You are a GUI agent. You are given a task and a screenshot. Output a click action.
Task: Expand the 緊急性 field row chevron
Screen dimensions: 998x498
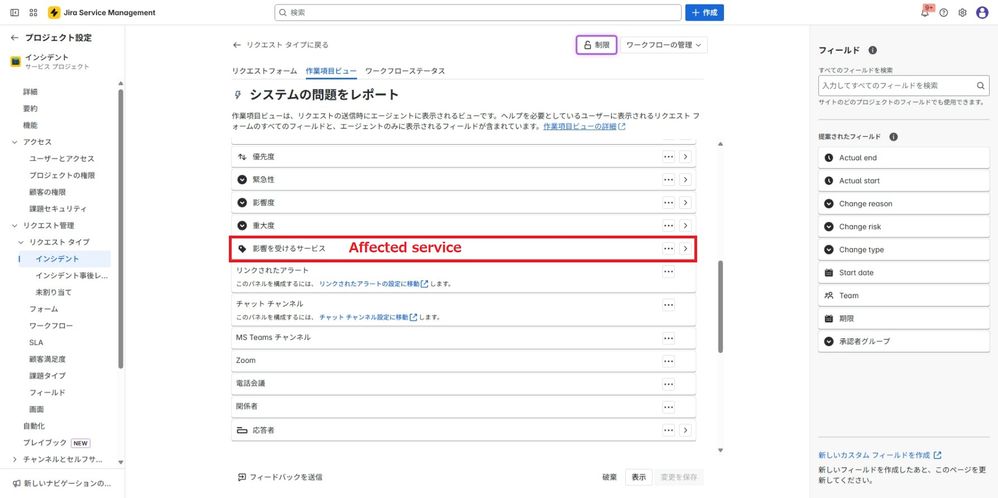pyautogui.click(x=685, y=180)
